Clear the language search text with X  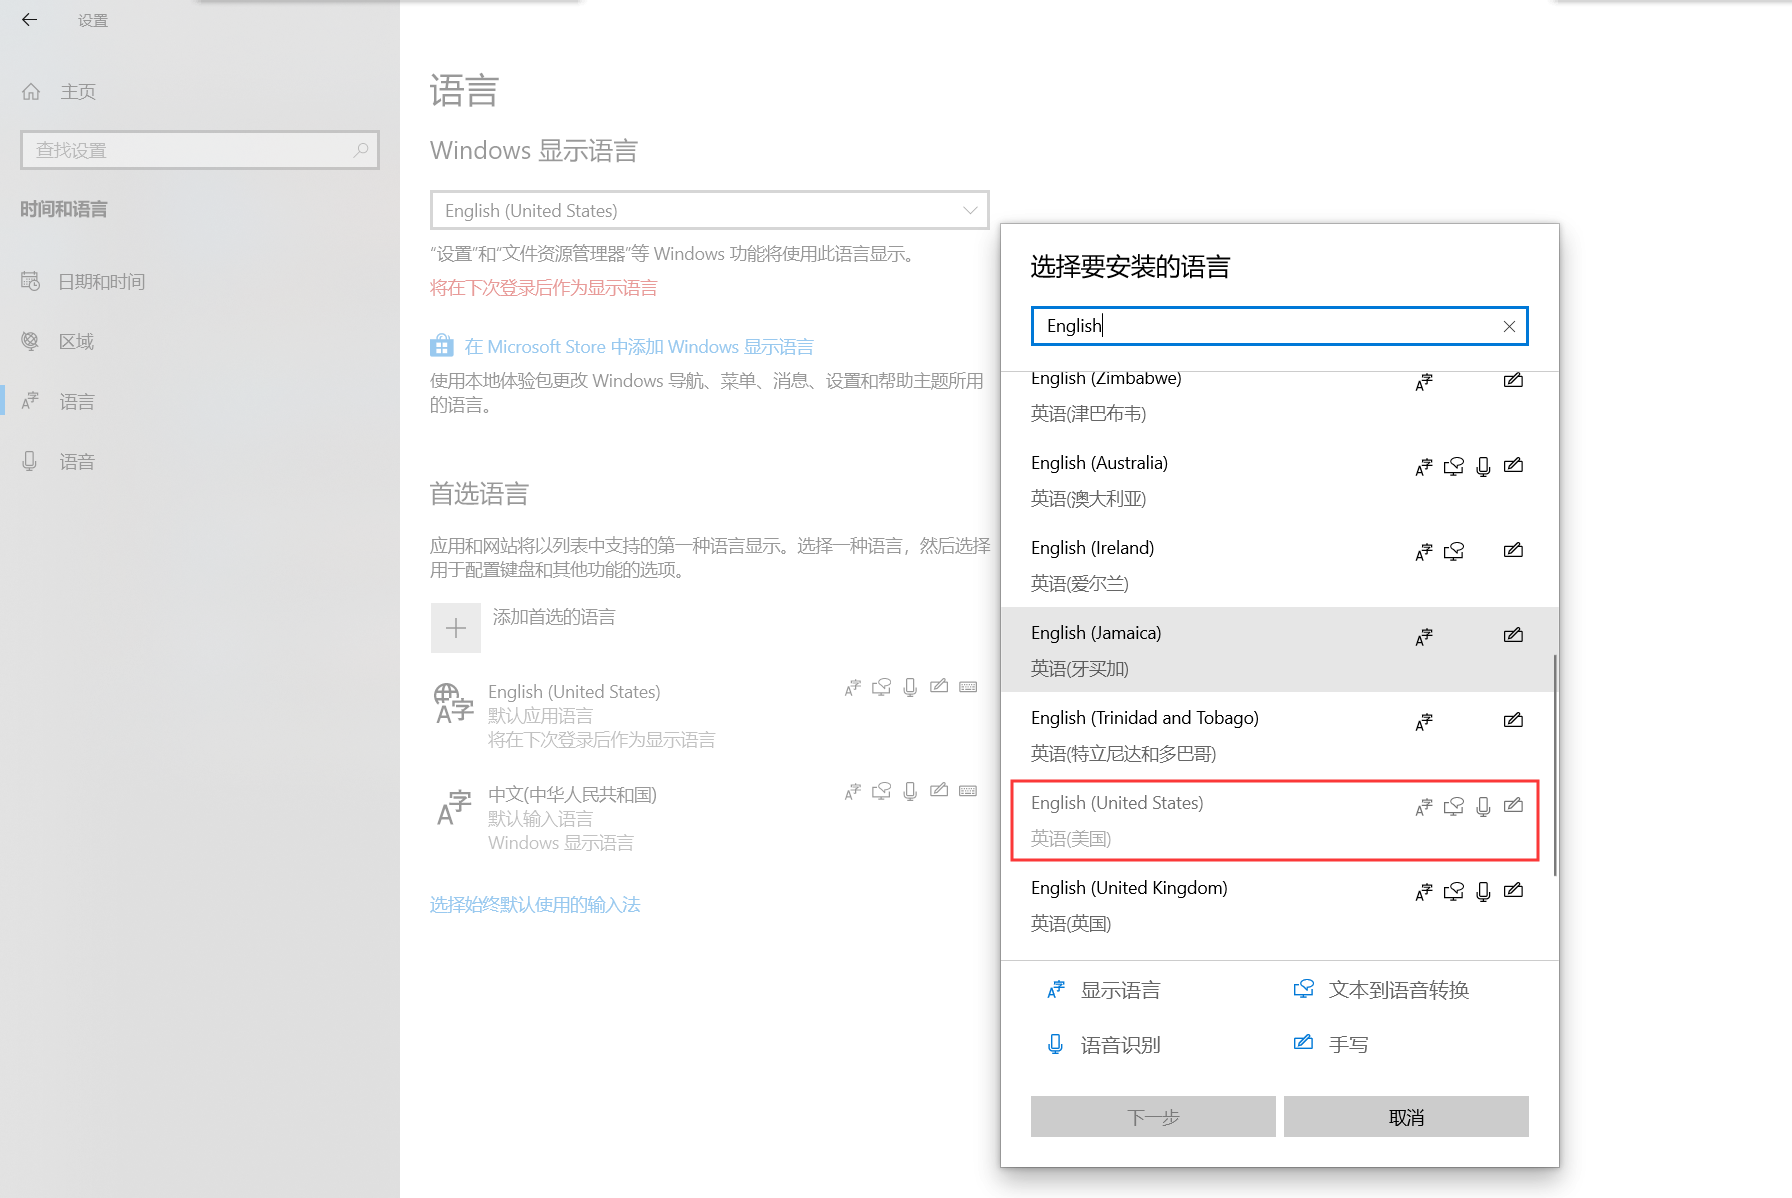[x=1509, y=326]
